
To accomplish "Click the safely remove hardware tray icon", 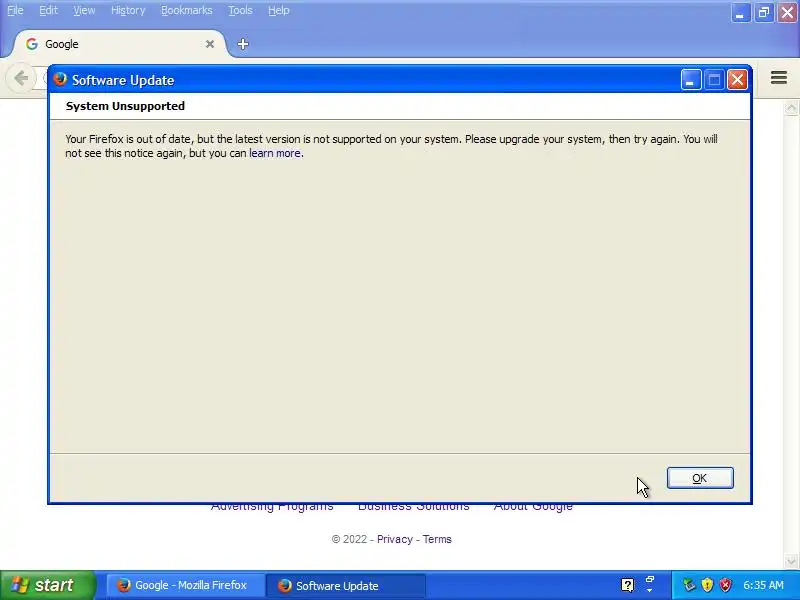I will (689, 585).
